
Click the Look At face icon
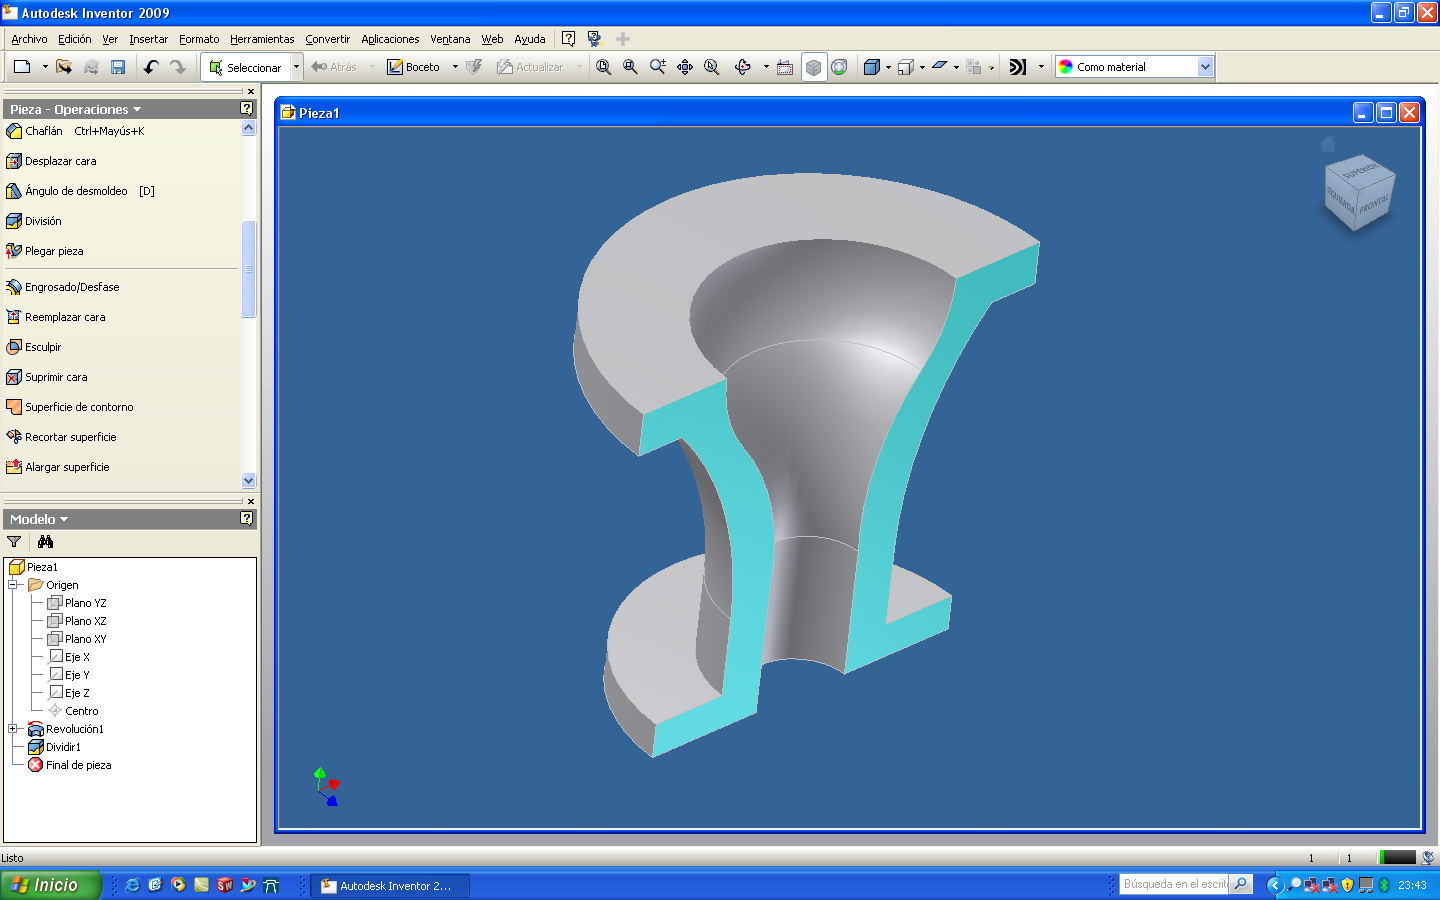tap(785, 67)
